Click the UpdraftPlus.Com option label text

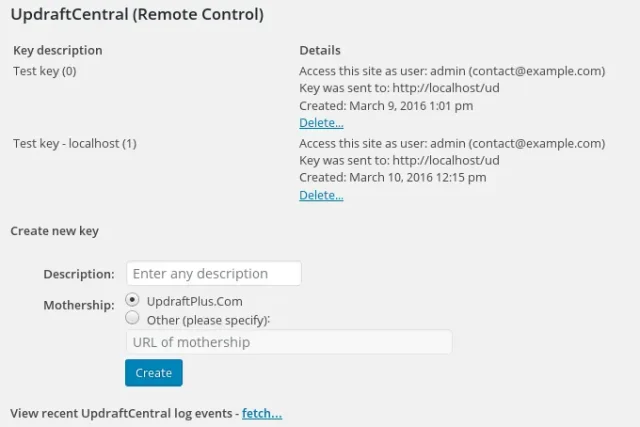point(194,301)
